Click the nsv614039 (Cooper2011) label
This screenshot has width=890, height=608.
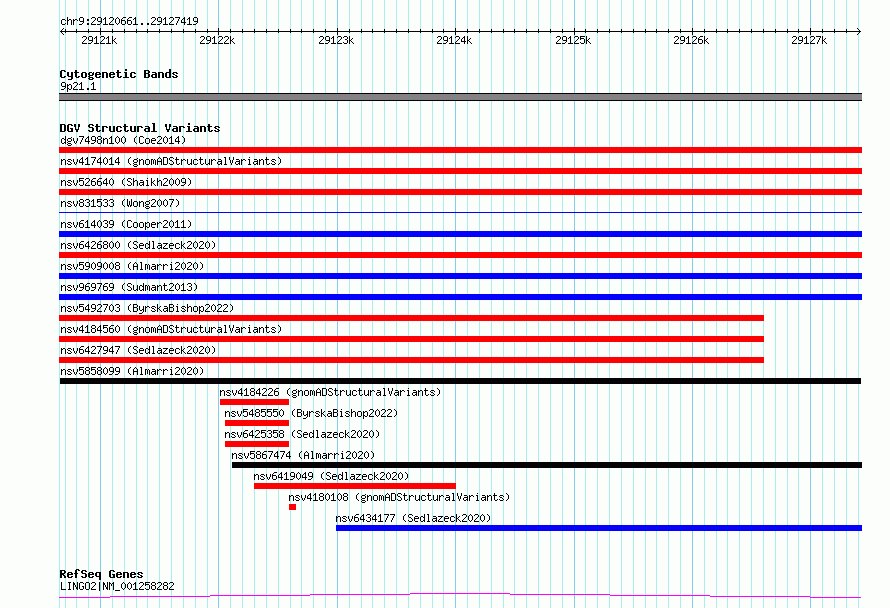[126, 224]
